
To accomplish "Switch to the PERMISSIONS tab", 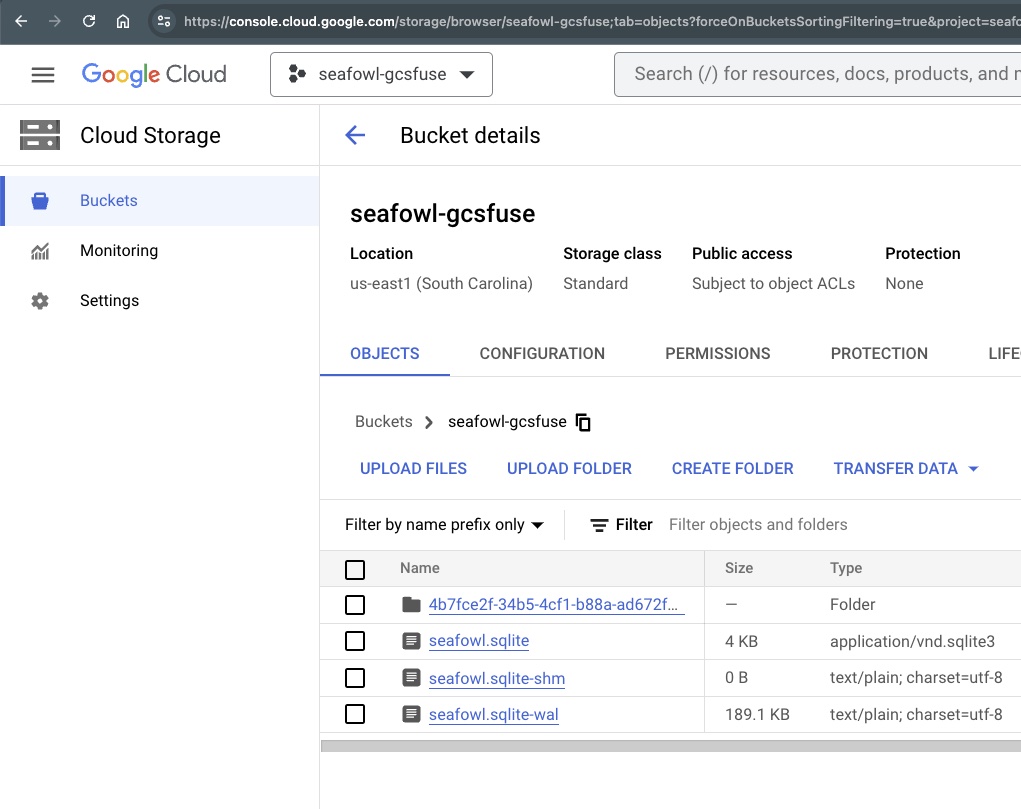I will click(718, 354).
